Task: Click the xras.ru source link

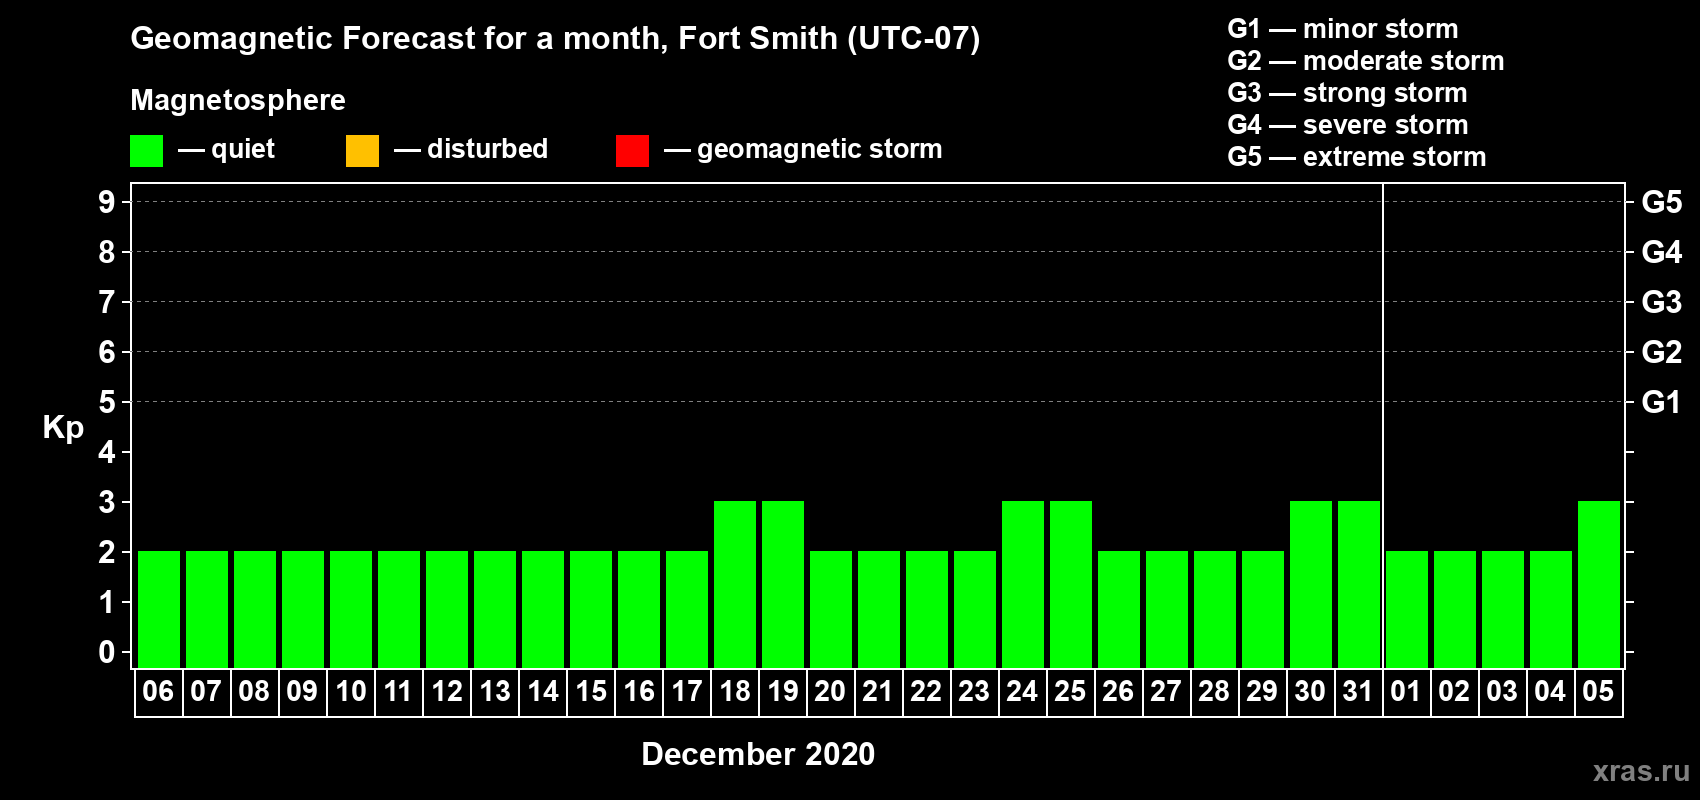Action: click(1641, 771)
